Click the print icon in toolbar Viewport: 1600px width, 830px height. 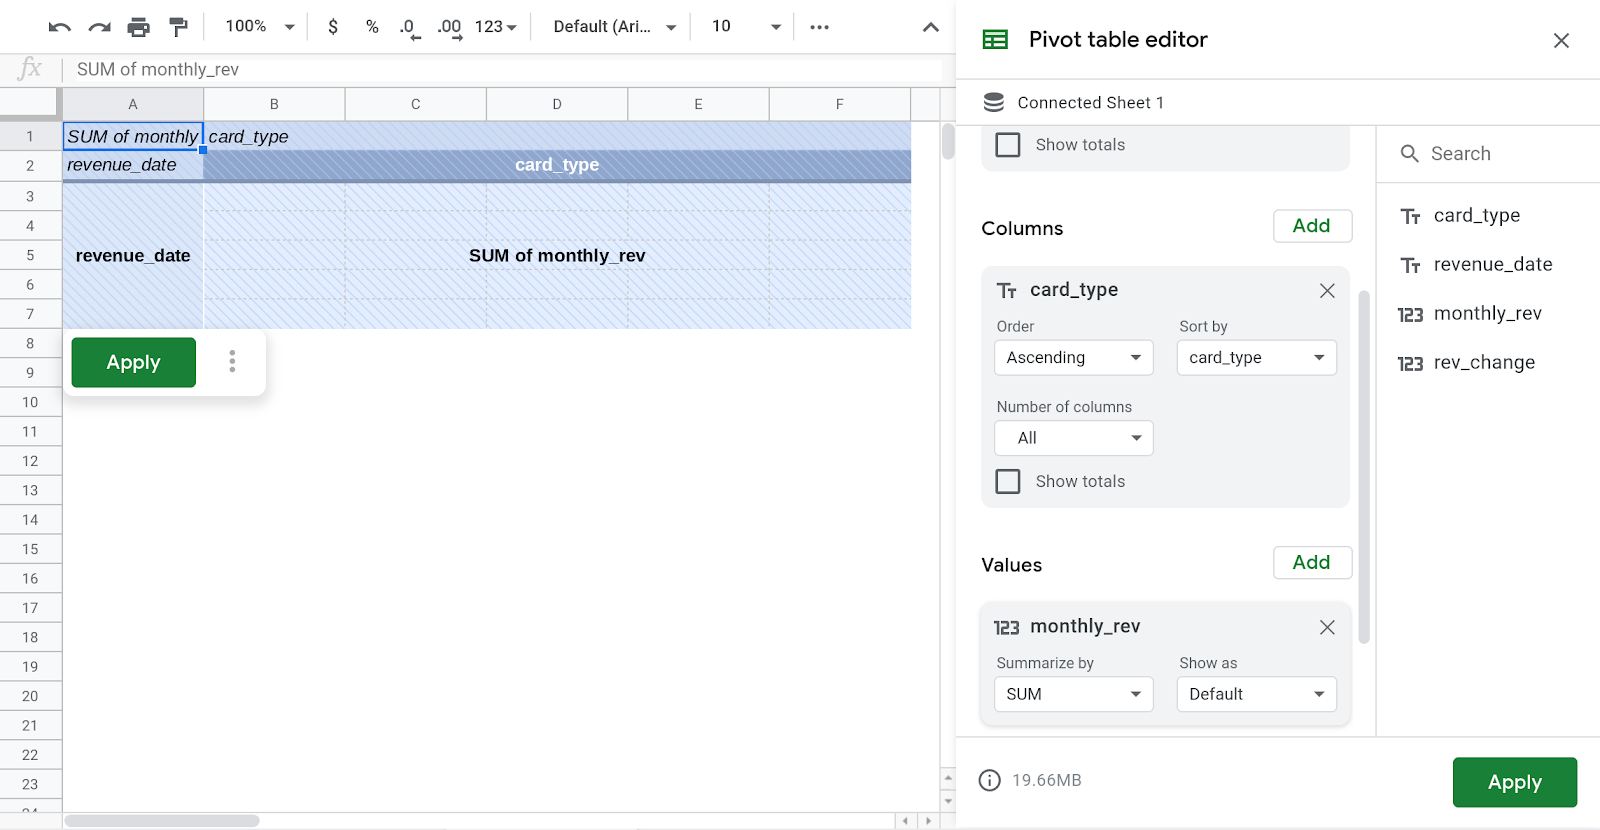click(139, 27)
